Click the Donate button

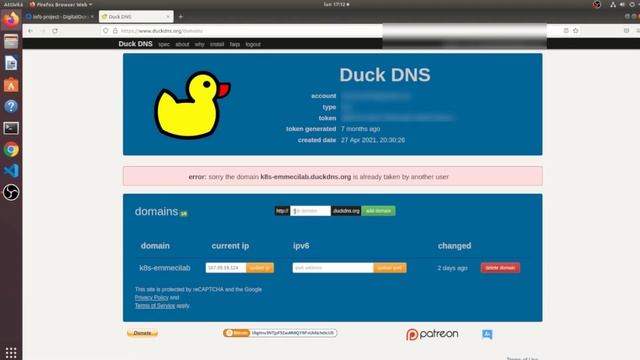click(142, 333)
